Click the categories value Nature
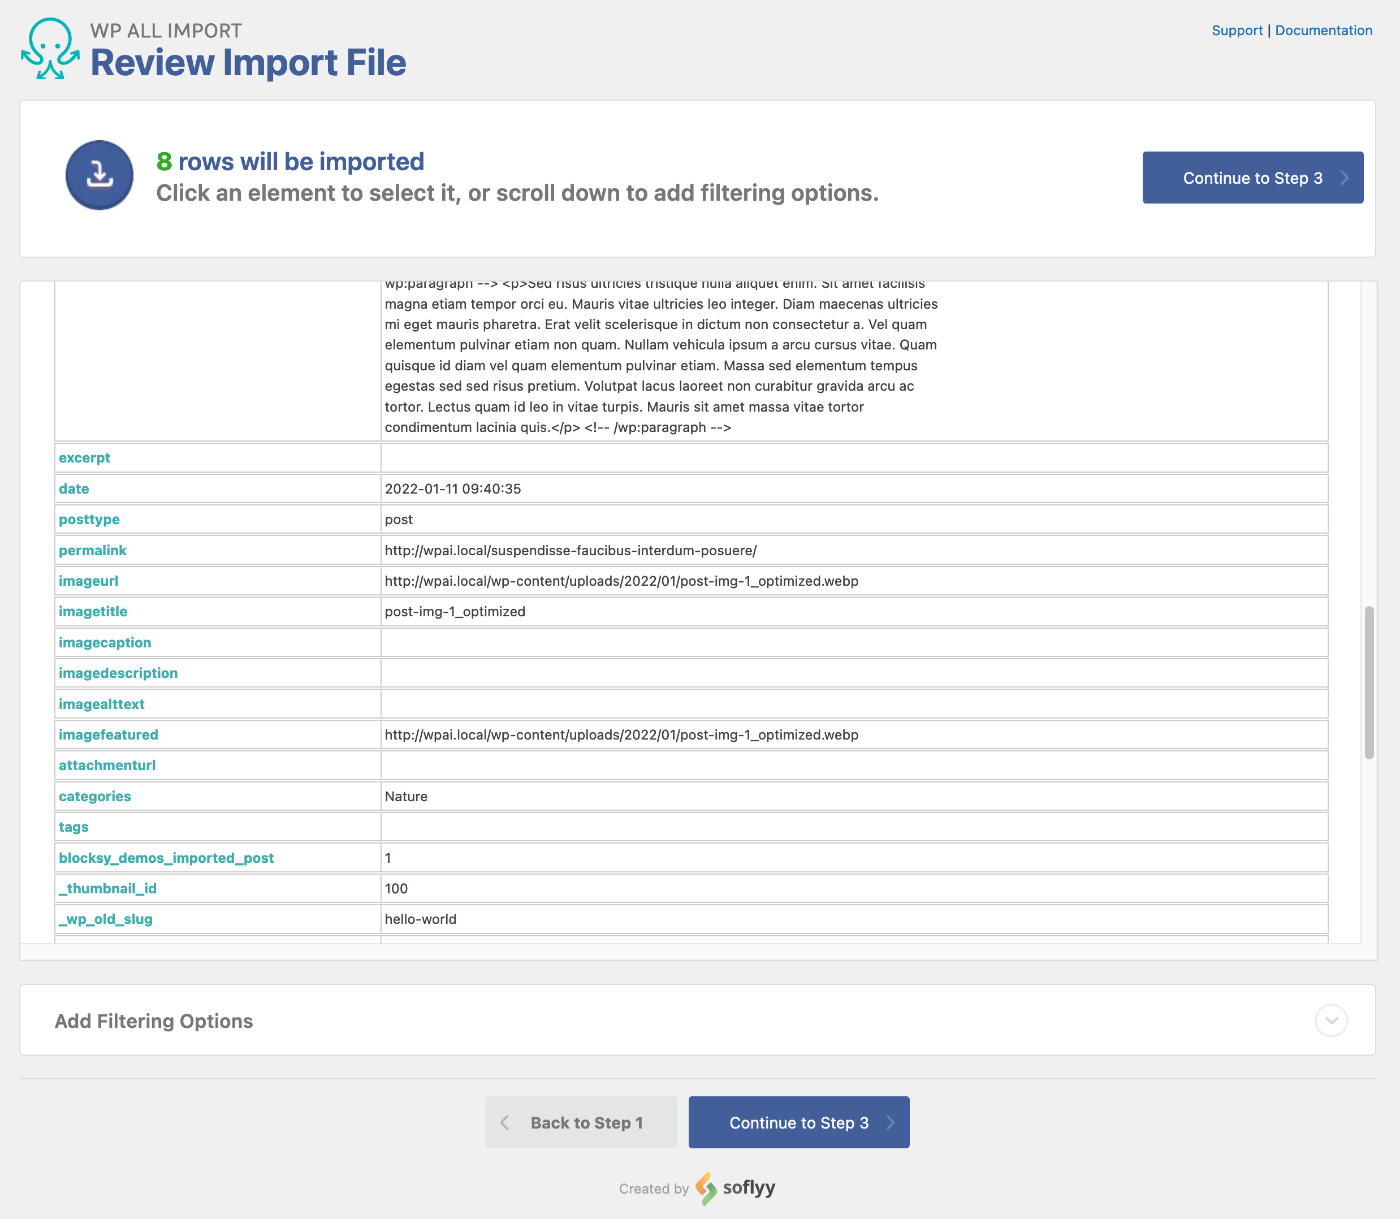The height and width of the screenshot is (1219, 1400). [x=406, y=797]
